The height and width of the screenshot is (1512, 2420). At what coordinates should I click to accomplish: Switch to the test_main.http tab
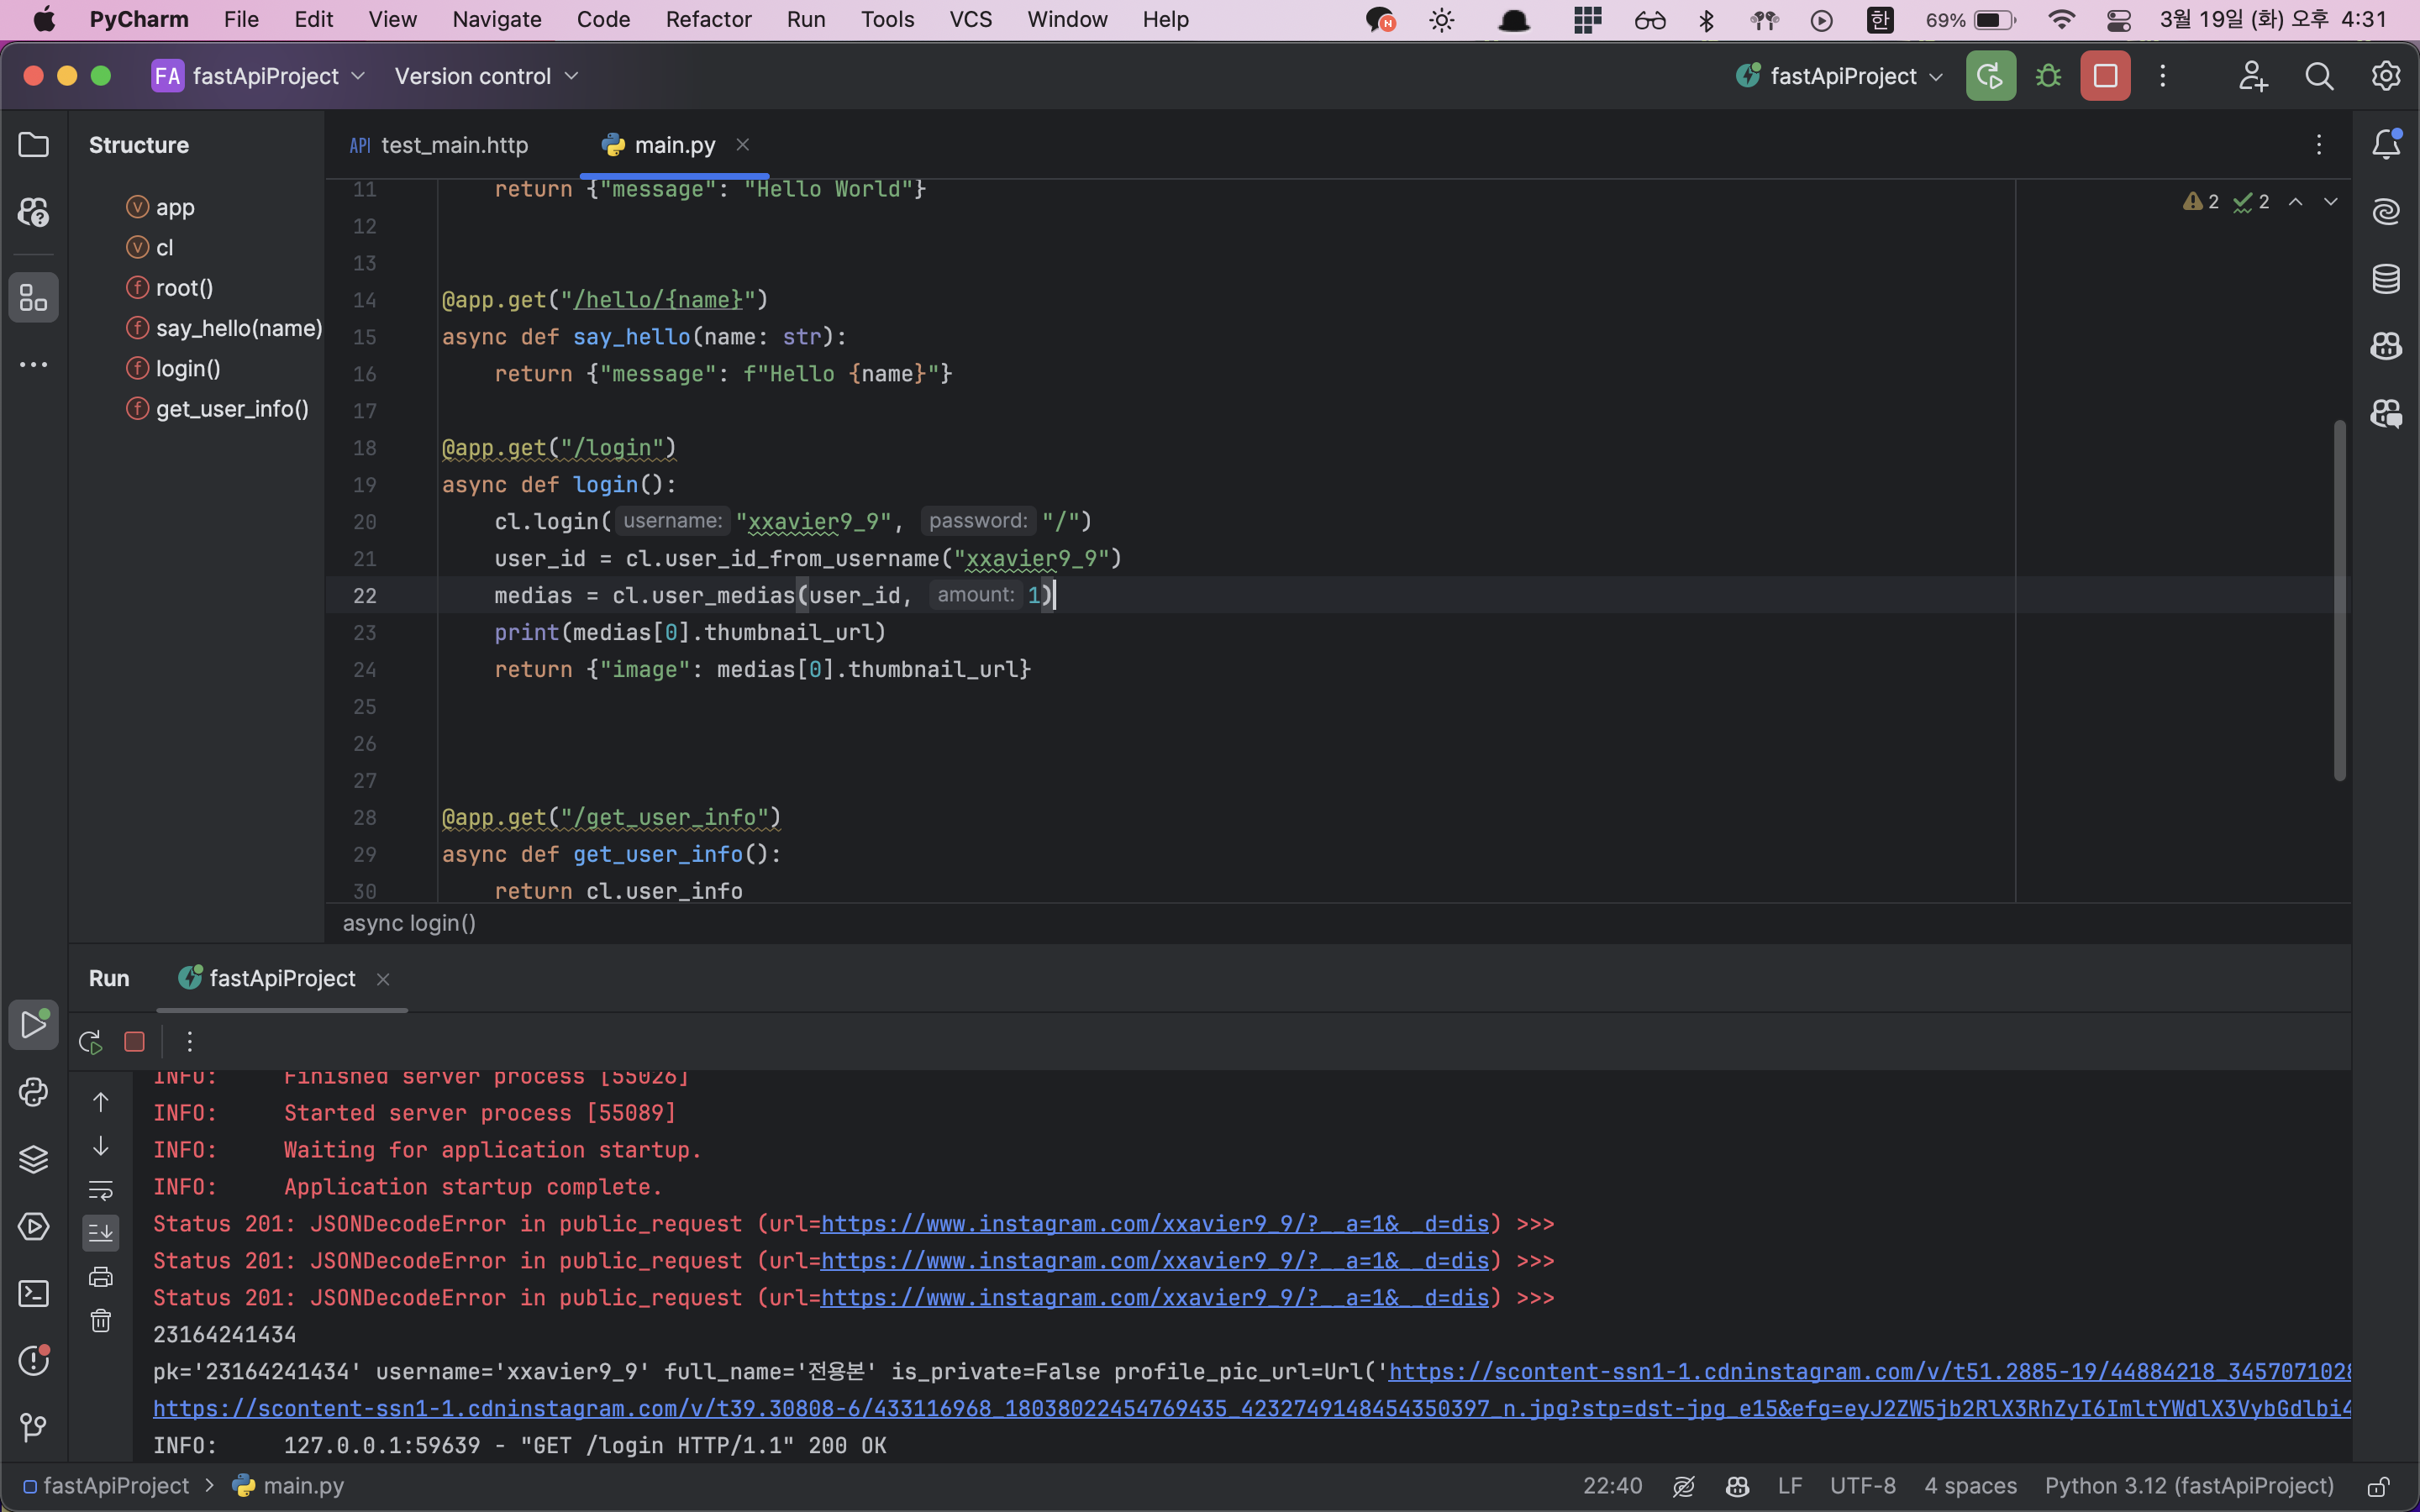[x=439, y=145]
